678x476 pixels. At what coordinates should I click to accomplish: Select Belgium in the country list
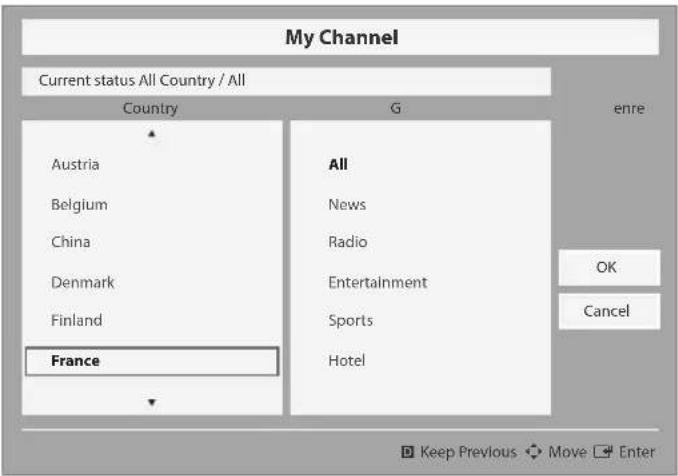coord(79,205)
